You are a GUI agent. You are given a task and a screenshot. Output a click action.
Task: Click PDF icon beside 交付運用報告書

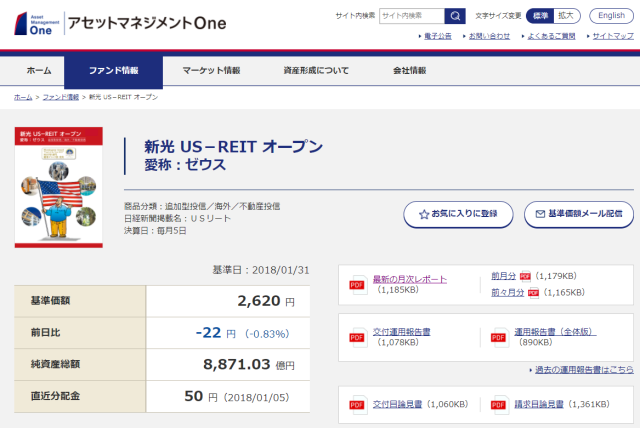pos(357,337)
